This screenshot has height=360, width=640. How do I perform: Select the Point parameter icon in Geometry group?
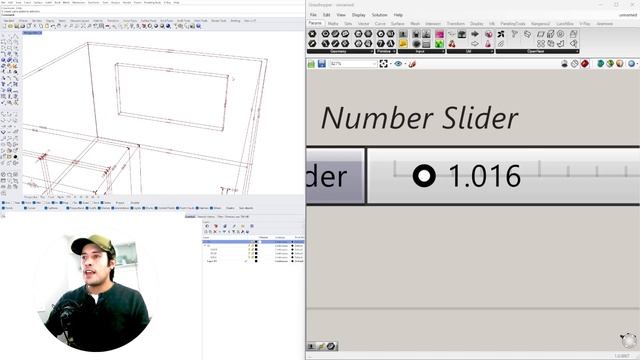312,33
